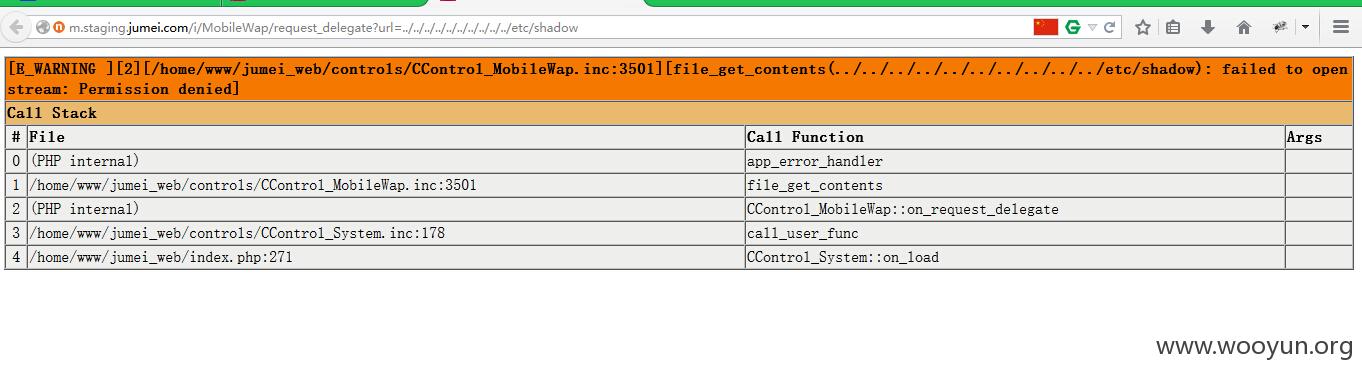Expand the address bar history dropdown triangle

(1093, 28)
